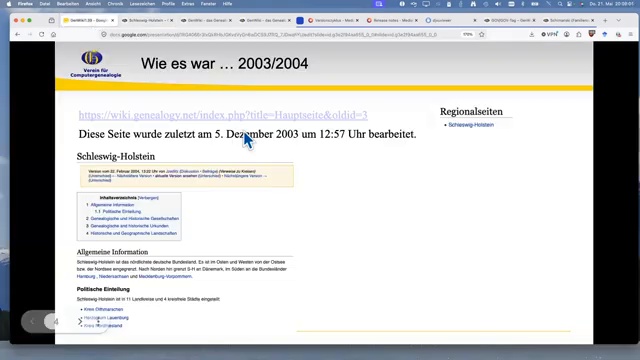Go to previous slide with arrow

point(32,322)
